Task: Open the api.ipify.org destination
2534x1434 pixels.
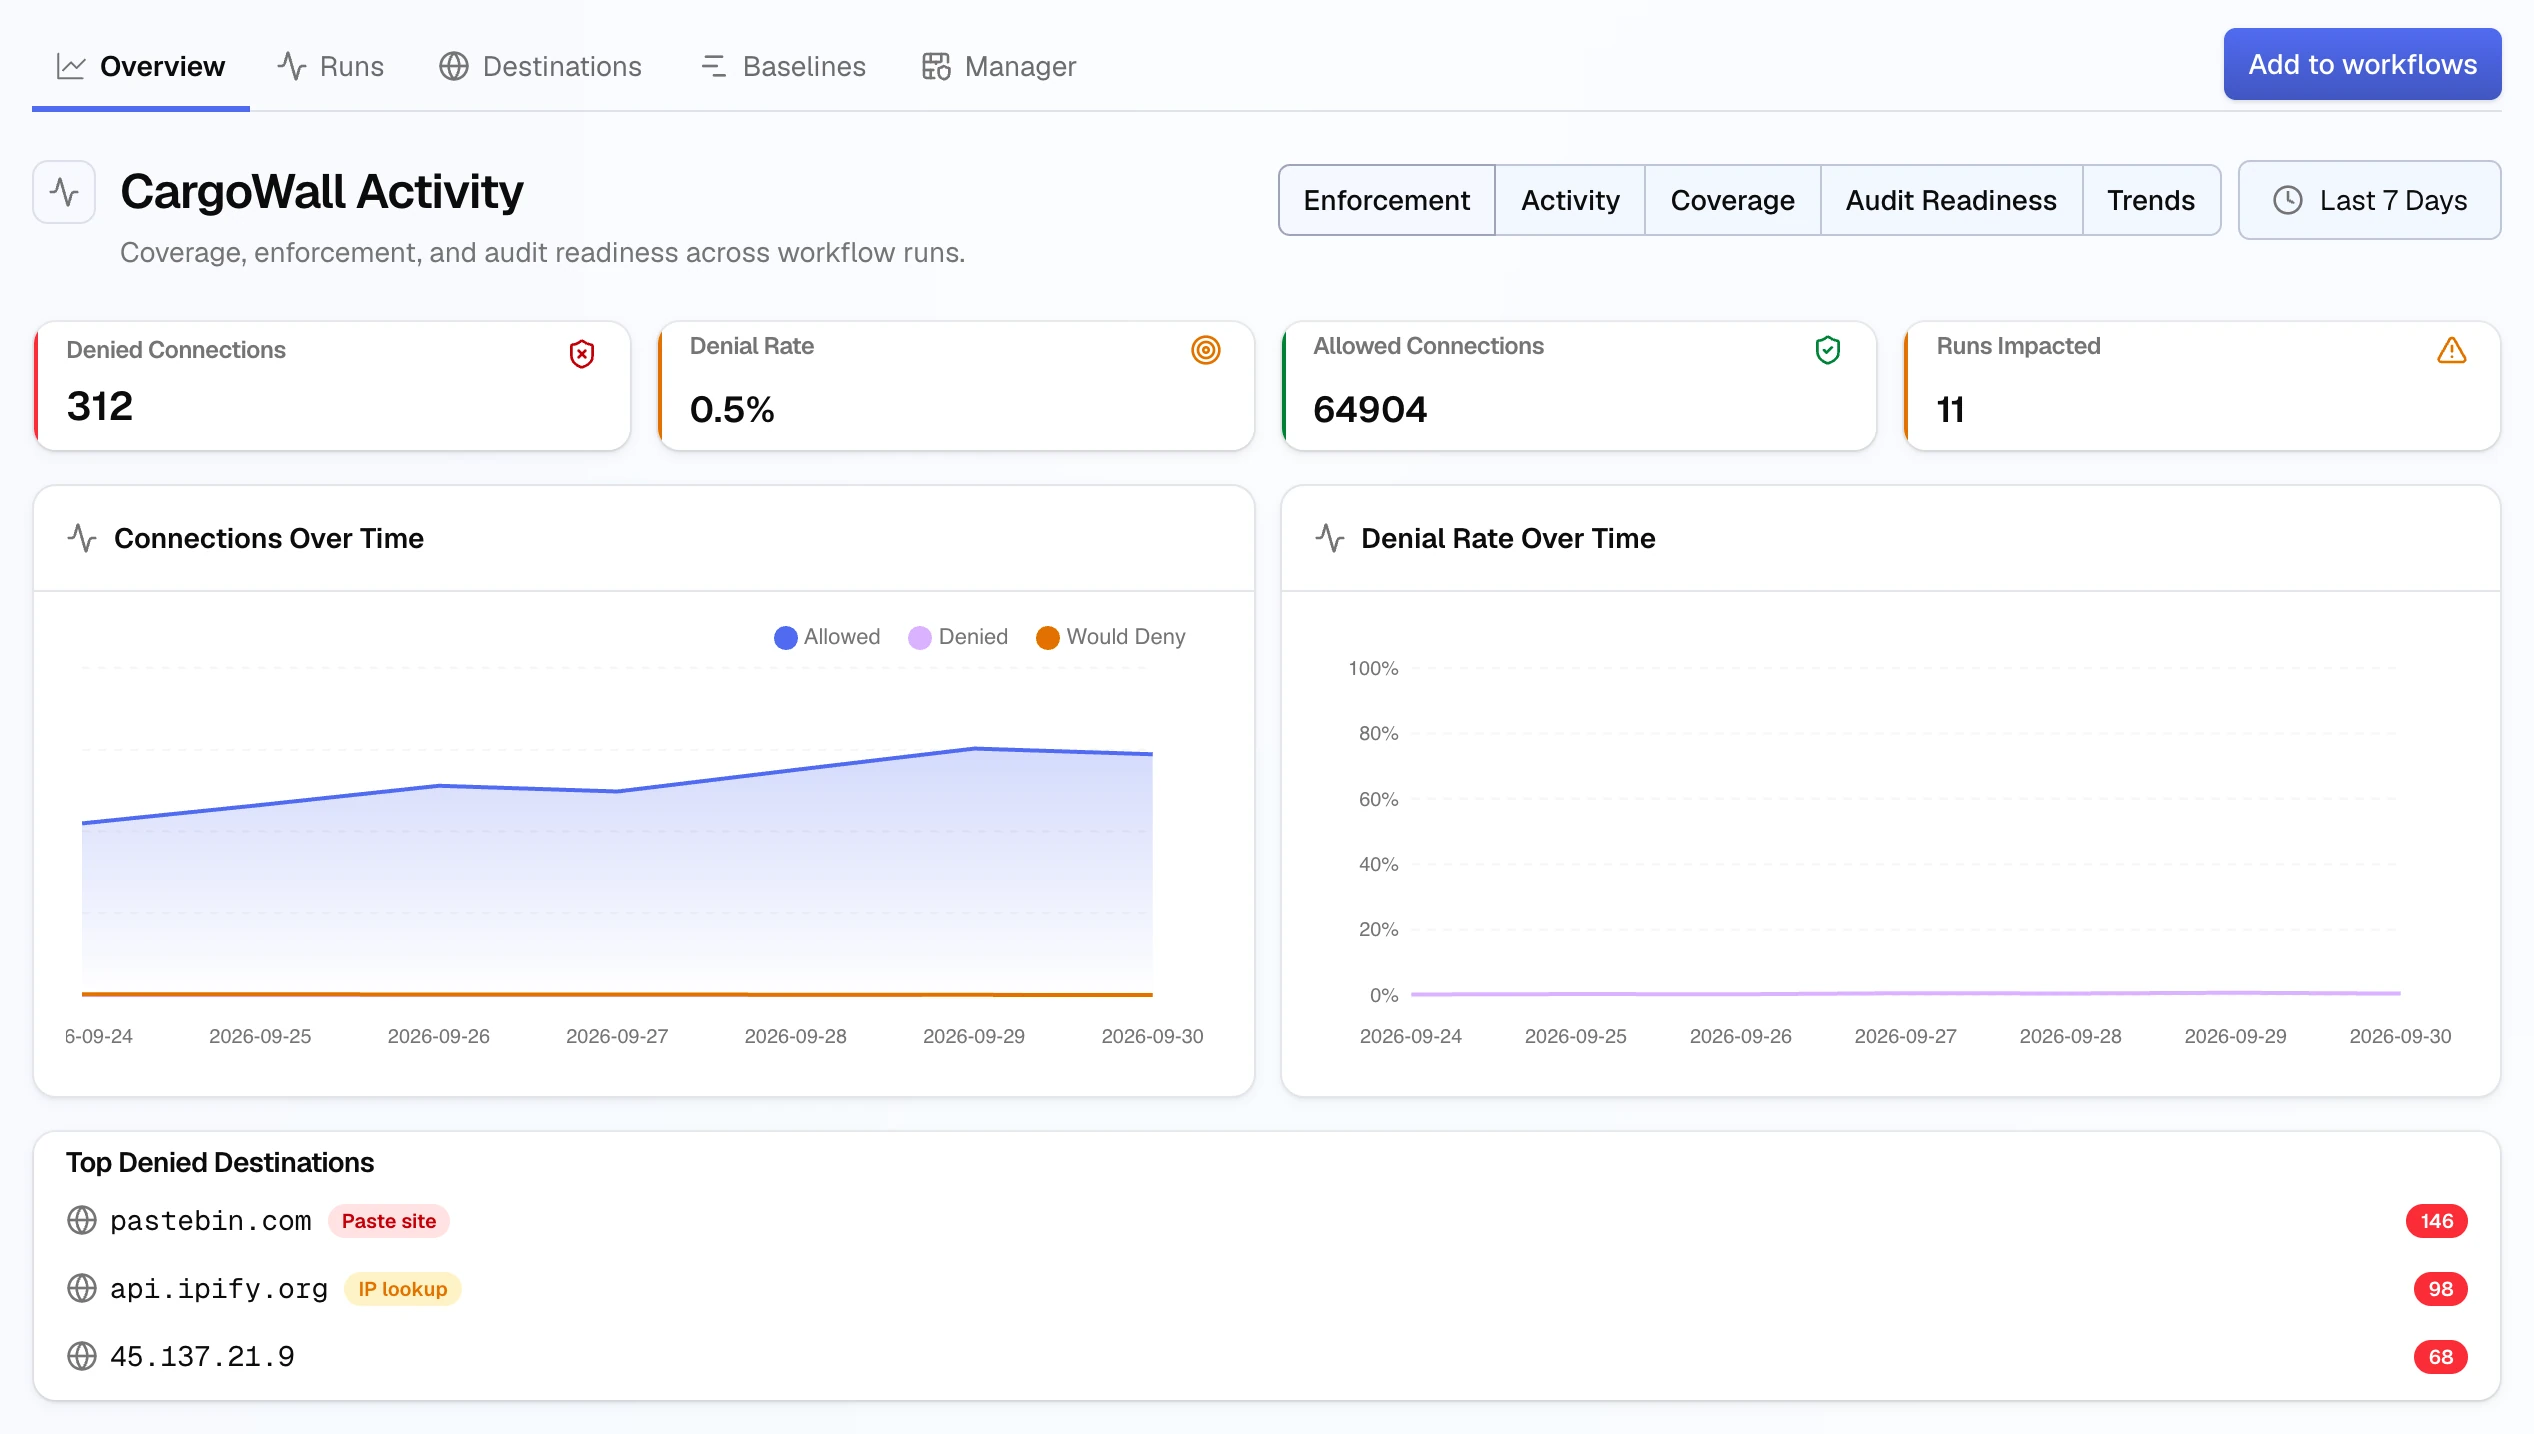Action: click(x=219, y=1289)
